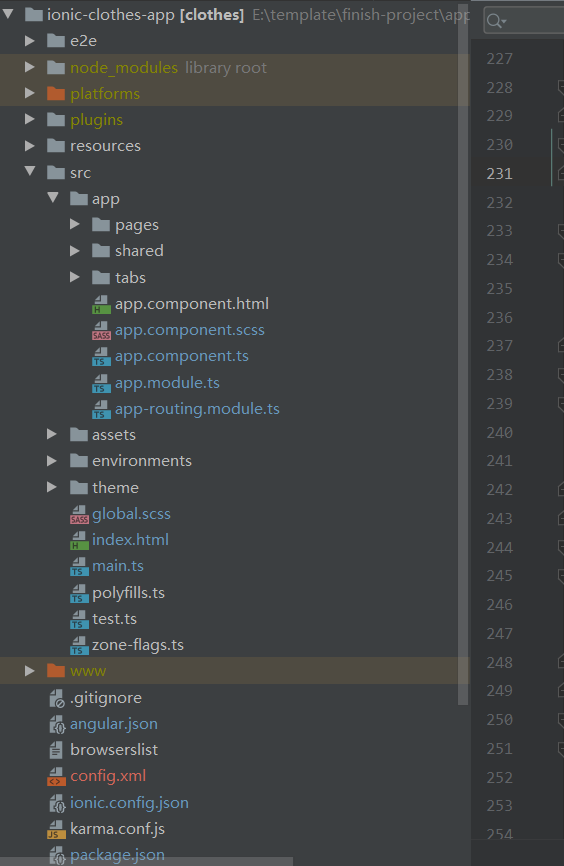
Task: Click line number 240 in the gutter
Action: click(x=499, y=432)
